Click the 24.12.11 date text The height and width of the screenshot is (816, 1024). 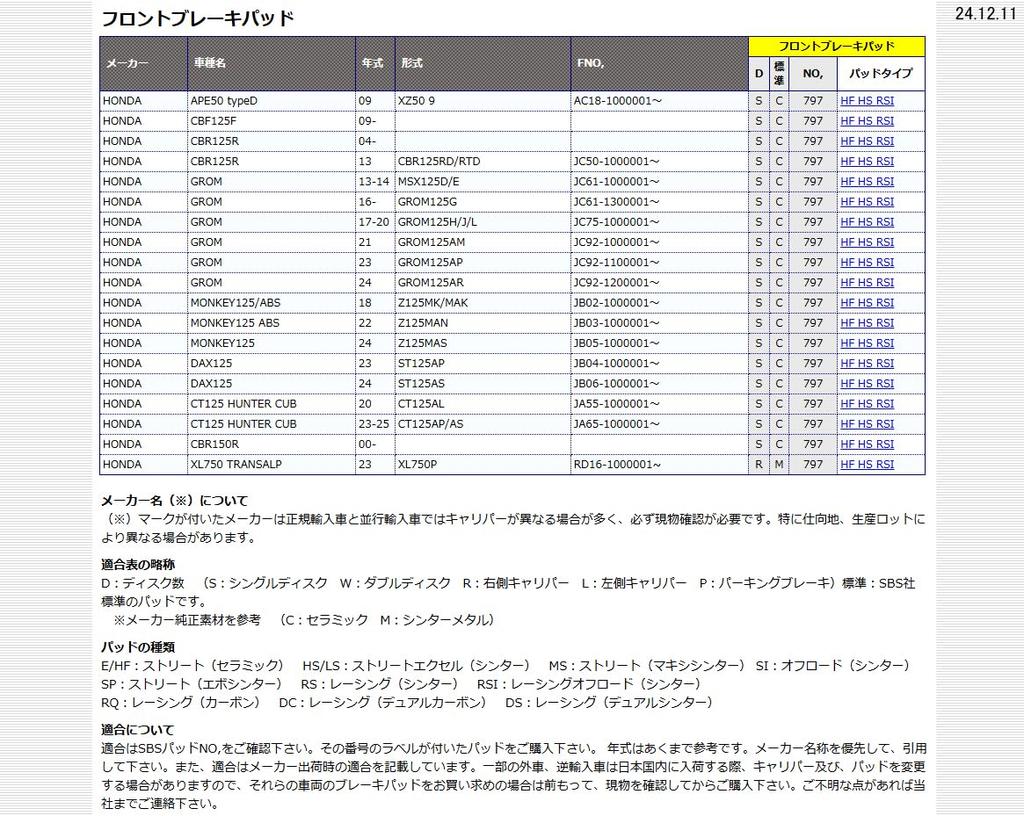click(985, 13)
